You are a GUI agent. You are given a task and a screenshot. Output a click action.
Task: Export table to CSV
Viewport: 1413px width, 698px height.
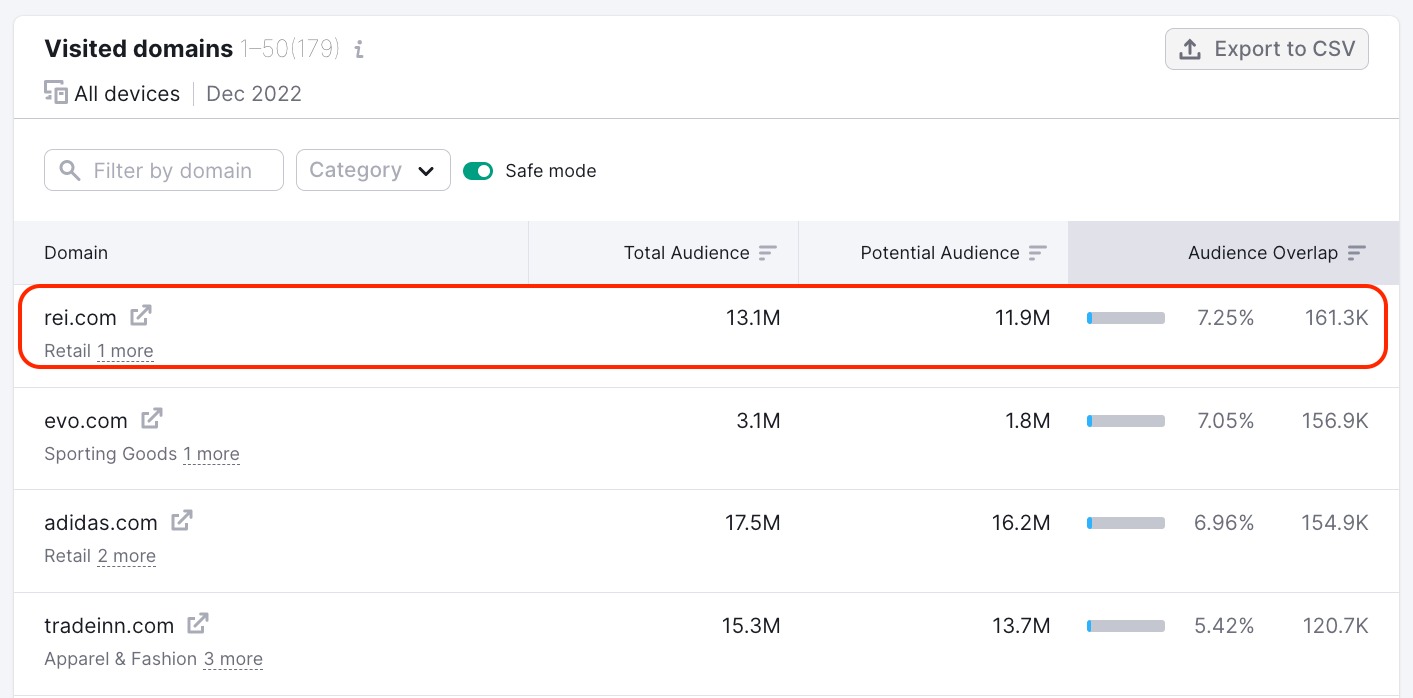point(1267,49)
